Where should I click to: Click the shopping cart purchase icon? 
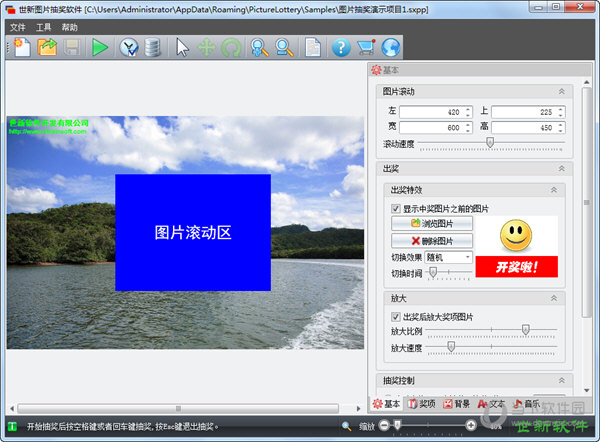pyautogui.click(x=365, y=47)
